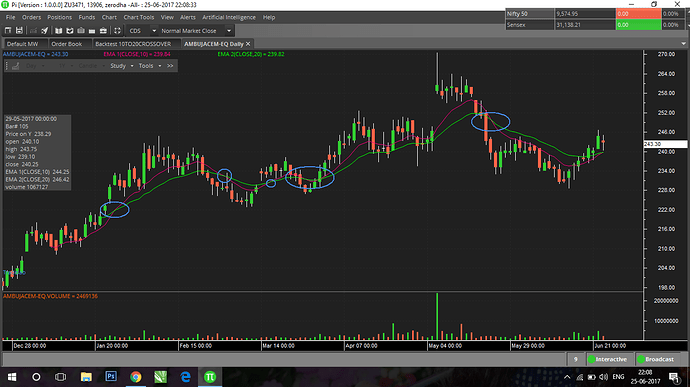Close the AMBUJACEM-EQ Daily chart tab
Screen dimensions: 690x387
click(x=248, y=44)
